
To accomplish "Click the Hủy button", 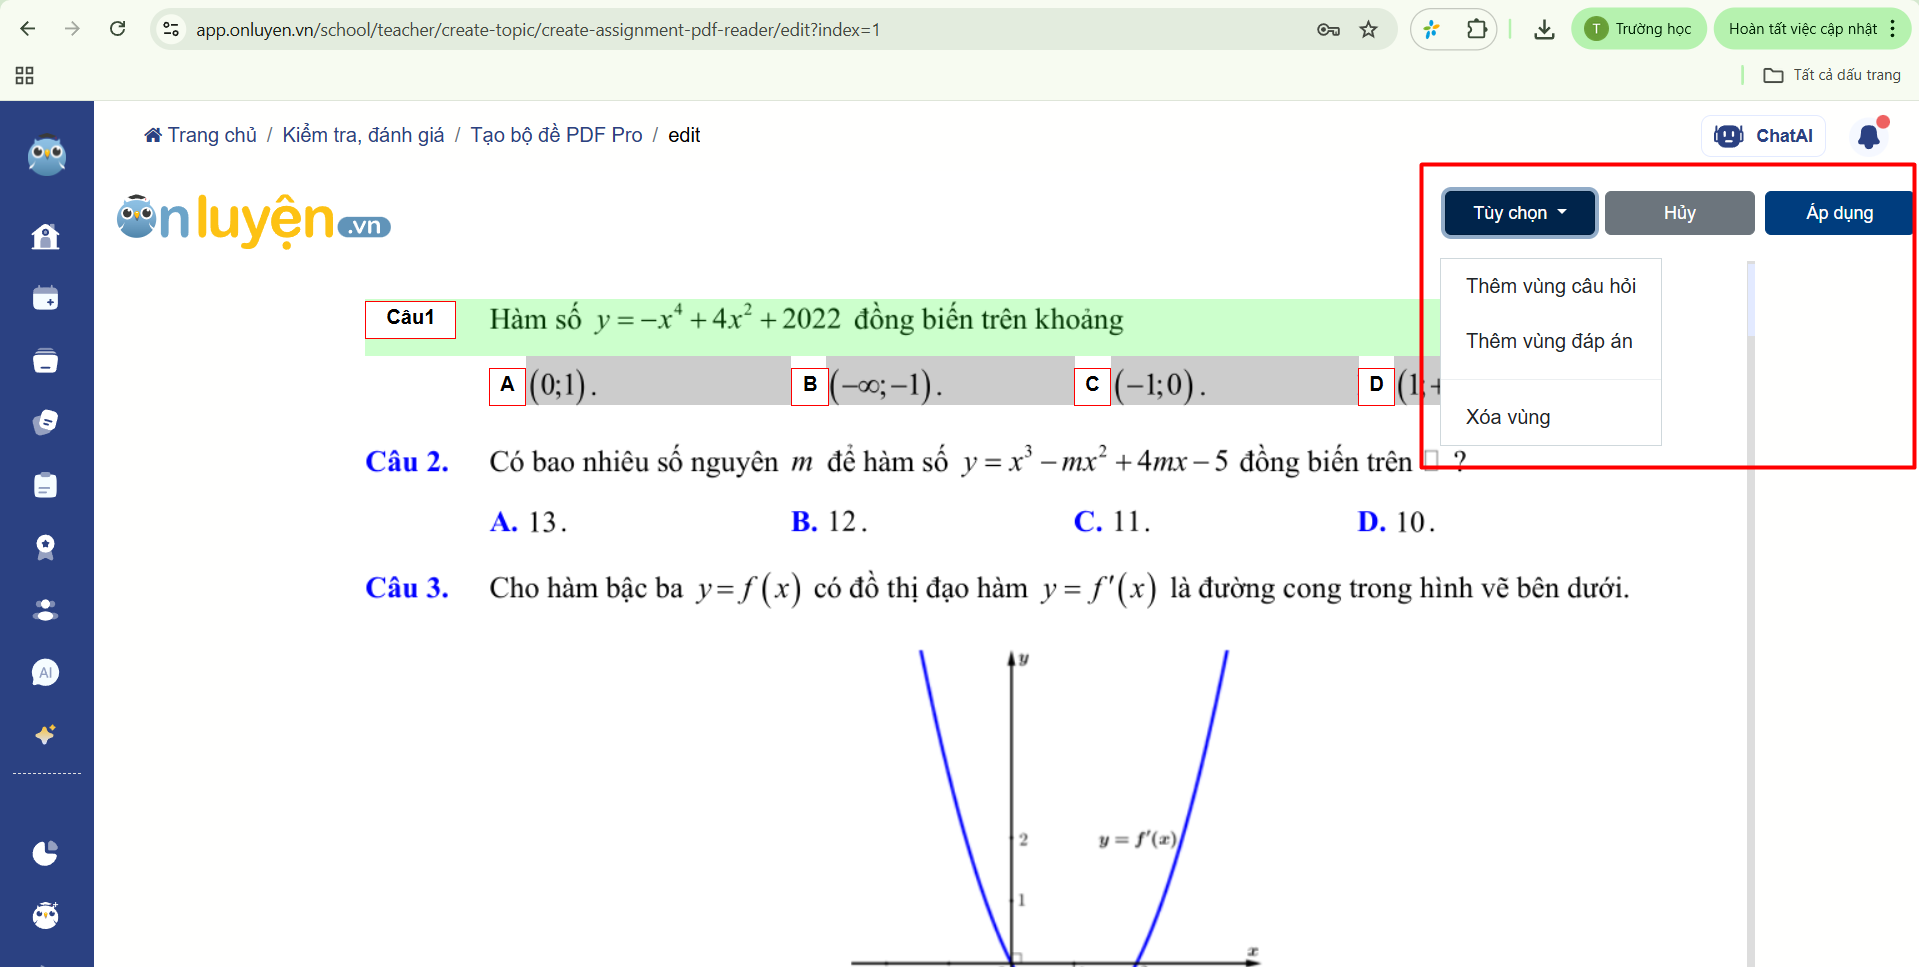I will tap(1679, 213).
